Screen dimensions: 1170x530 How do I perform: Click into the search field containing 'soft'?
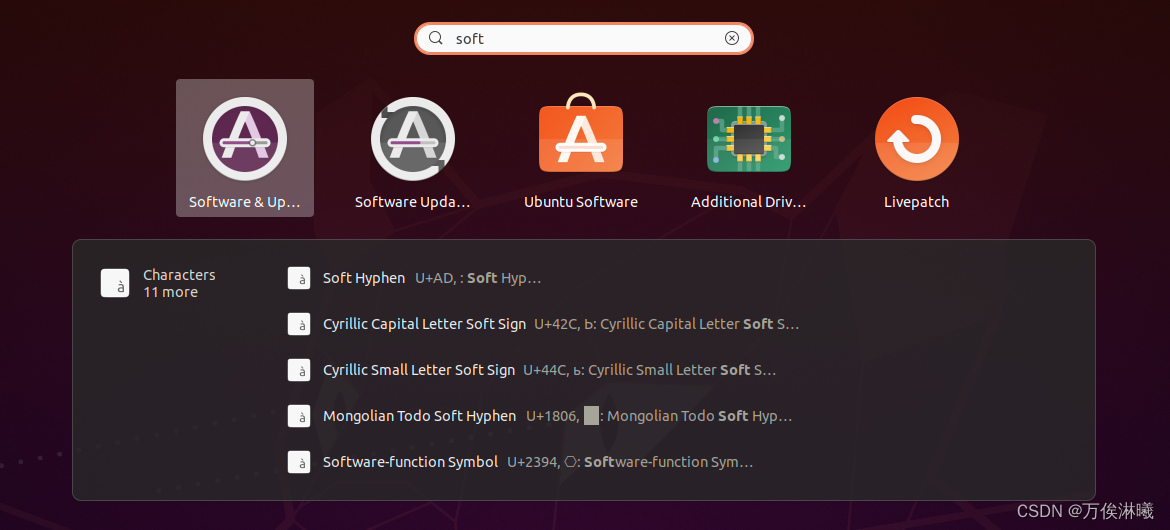[584, 38]
